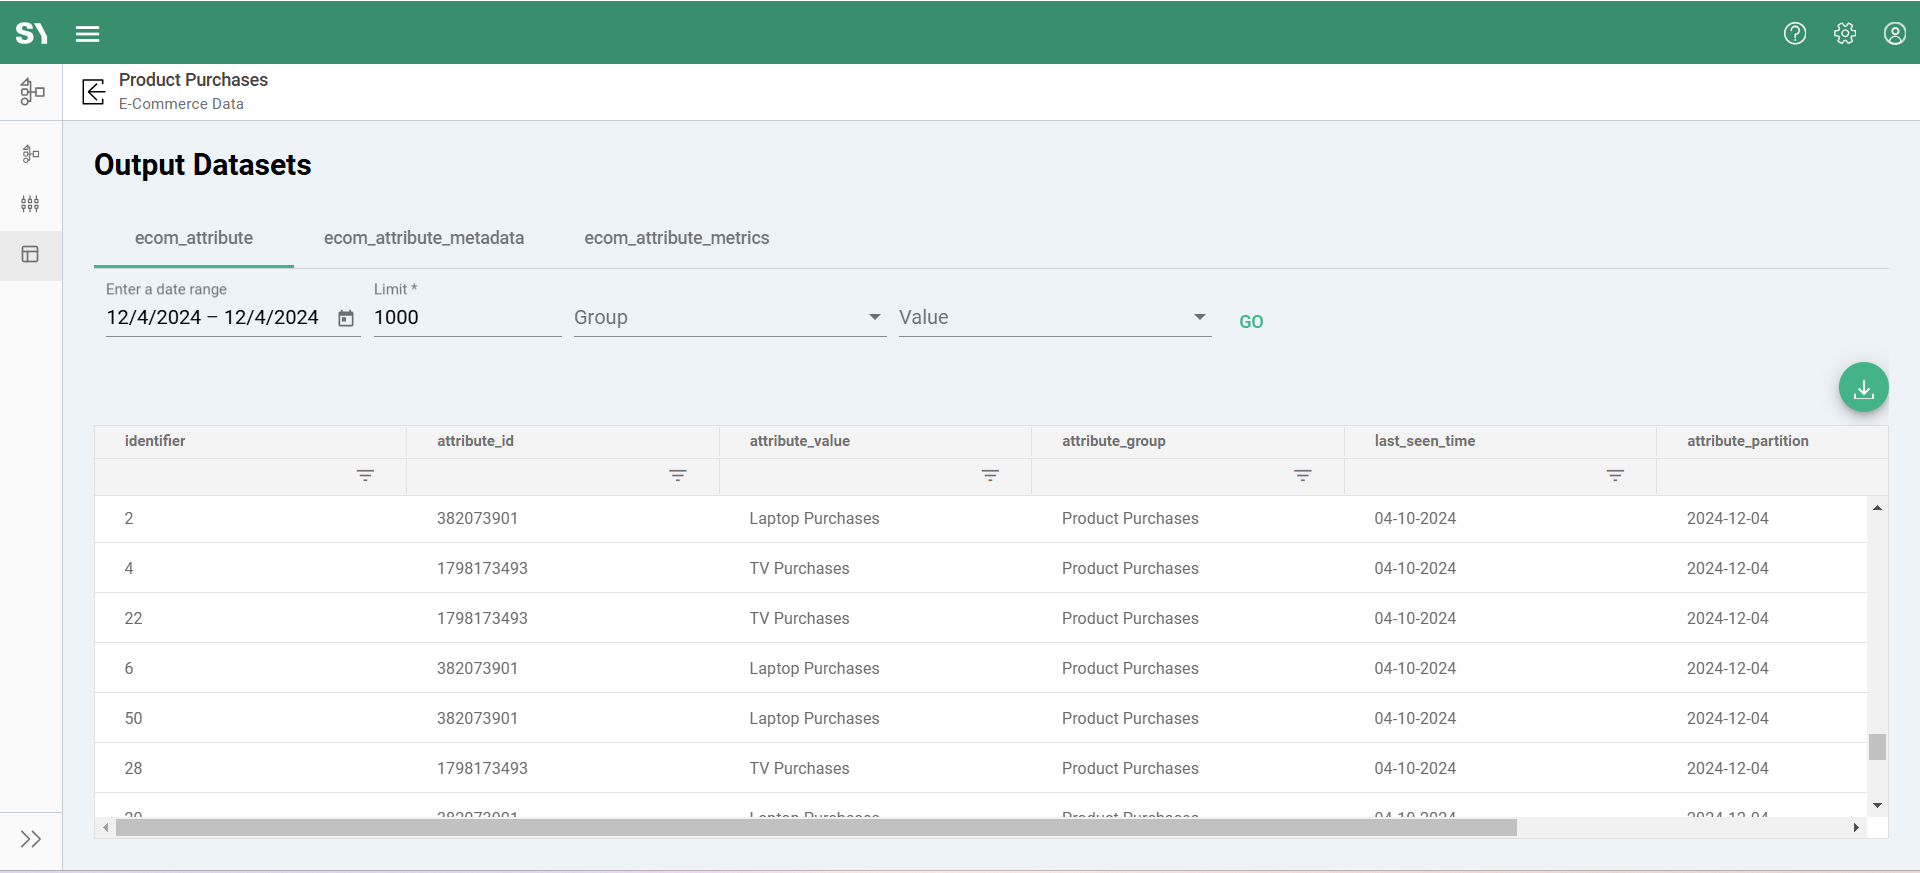The image size is (1920, 873).
Task: Sort by last_seen_time column header
Action: [x=1424, y=441]
